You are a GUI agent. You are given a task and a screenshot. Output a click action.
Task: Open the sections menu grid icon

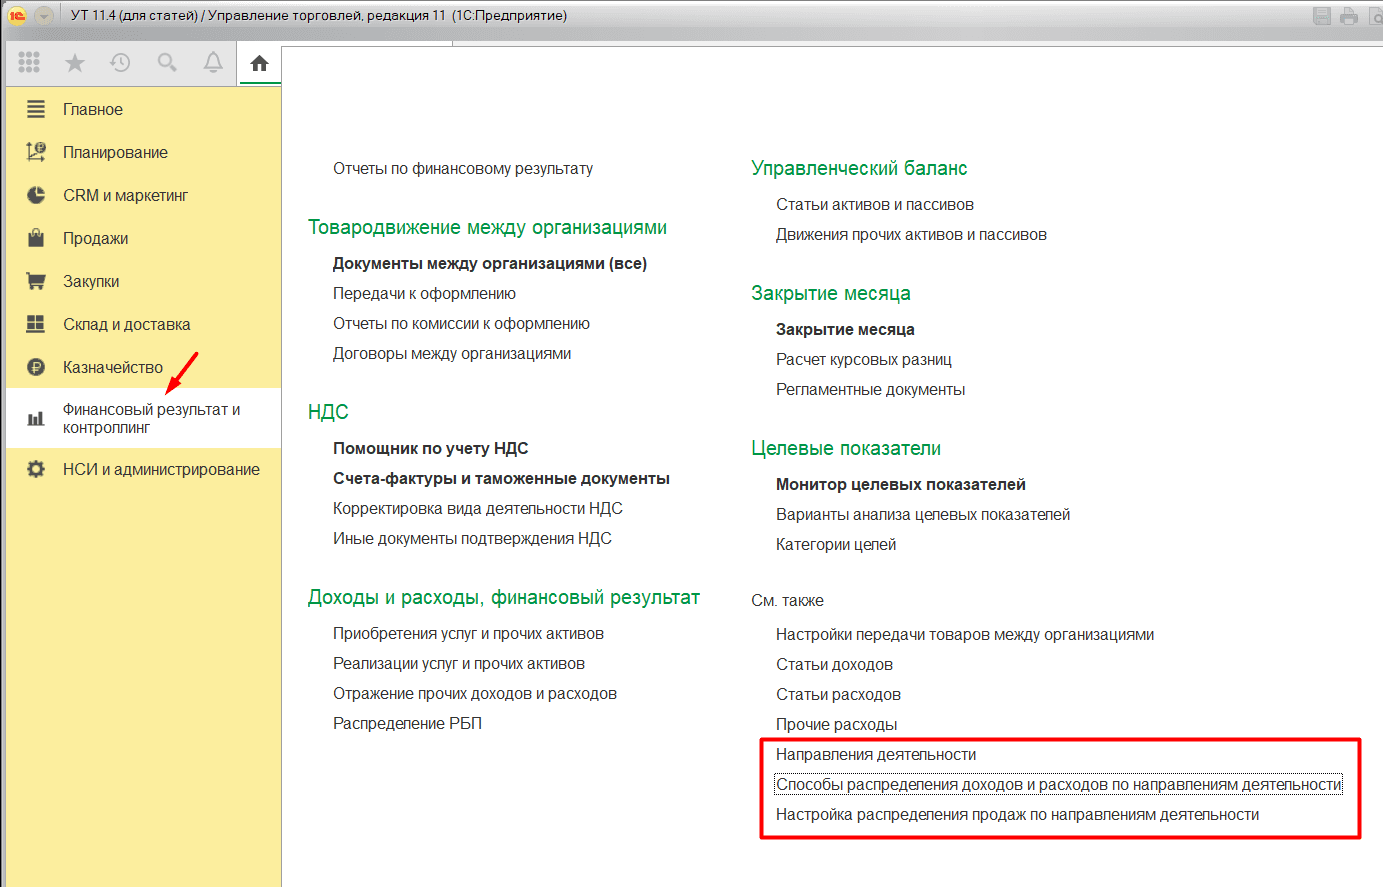29,63
